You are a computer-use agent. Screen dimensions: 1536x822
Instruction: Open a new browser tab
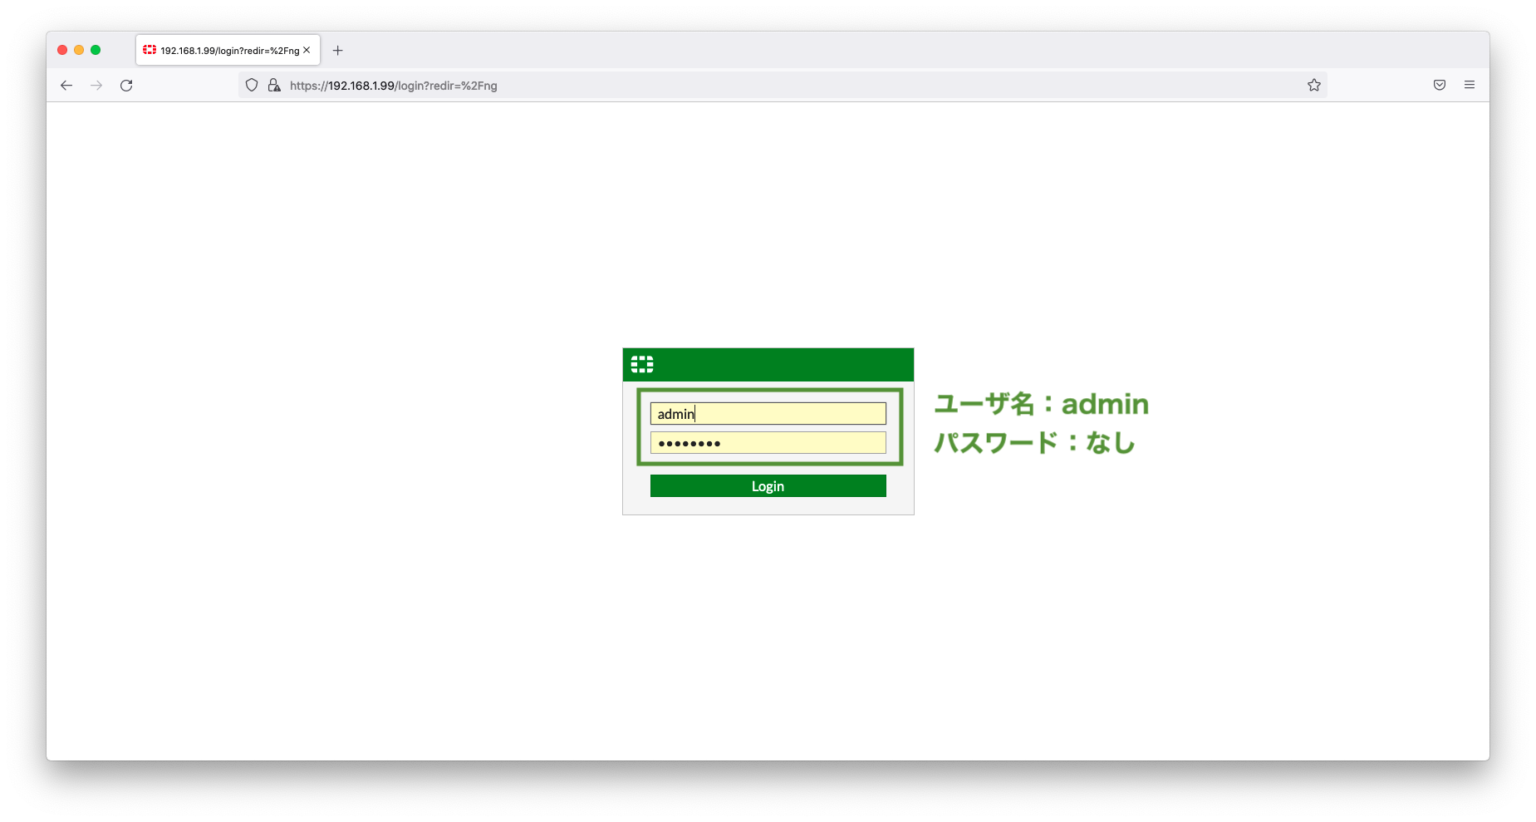click(338, 50)
